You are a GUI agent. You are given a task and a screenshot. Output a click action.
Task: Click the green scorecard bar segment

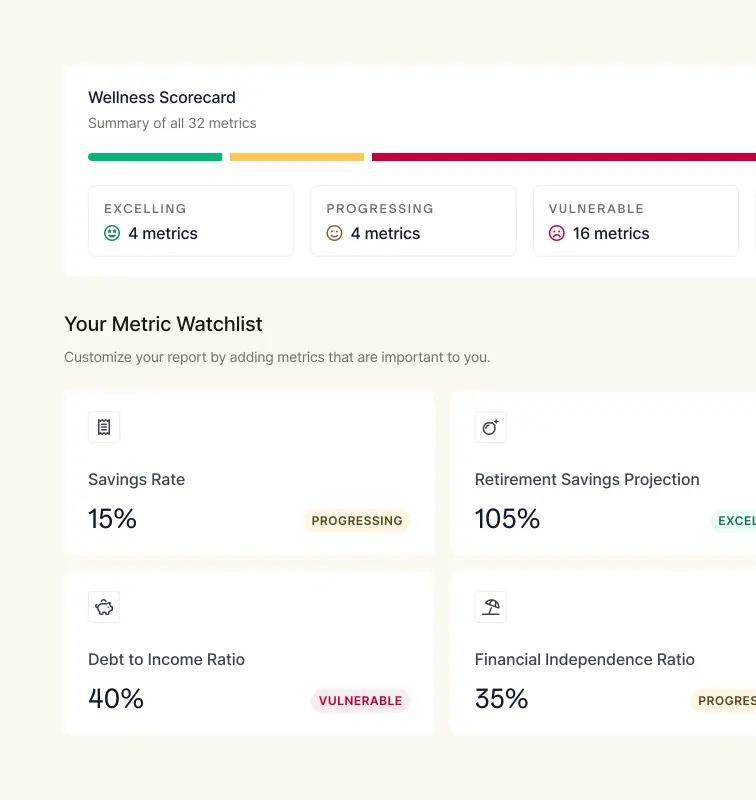point(155,157)
